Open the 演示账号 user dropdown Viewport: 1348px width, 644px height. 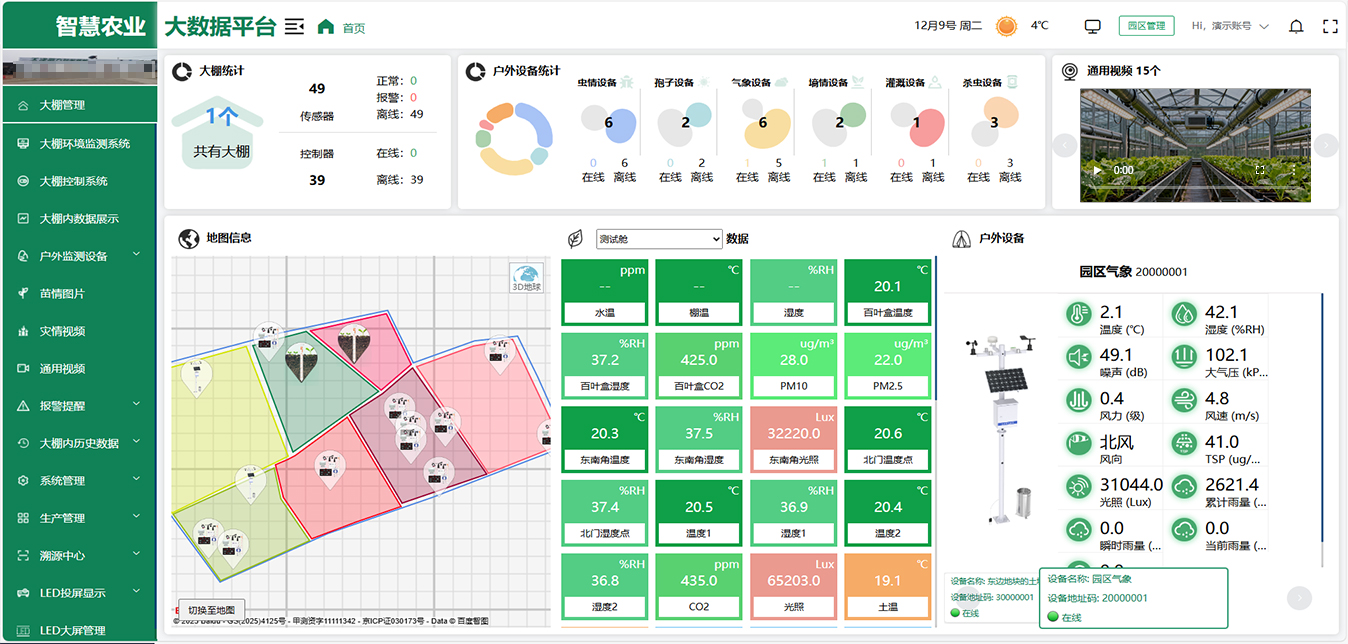point(1230,27)
